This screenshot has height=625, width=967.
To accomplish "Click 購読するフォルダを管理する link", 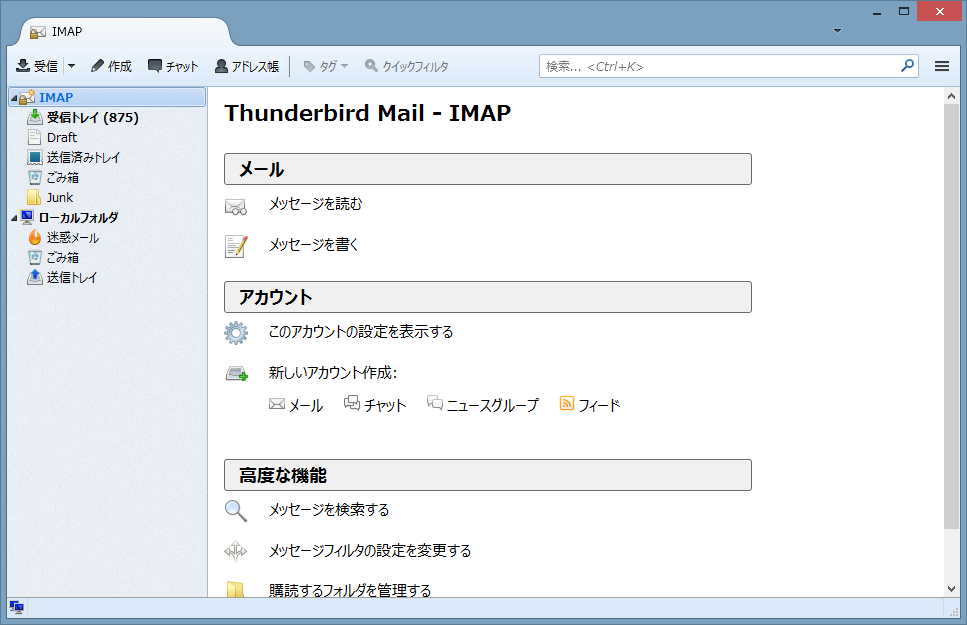I will pos(350,590).
